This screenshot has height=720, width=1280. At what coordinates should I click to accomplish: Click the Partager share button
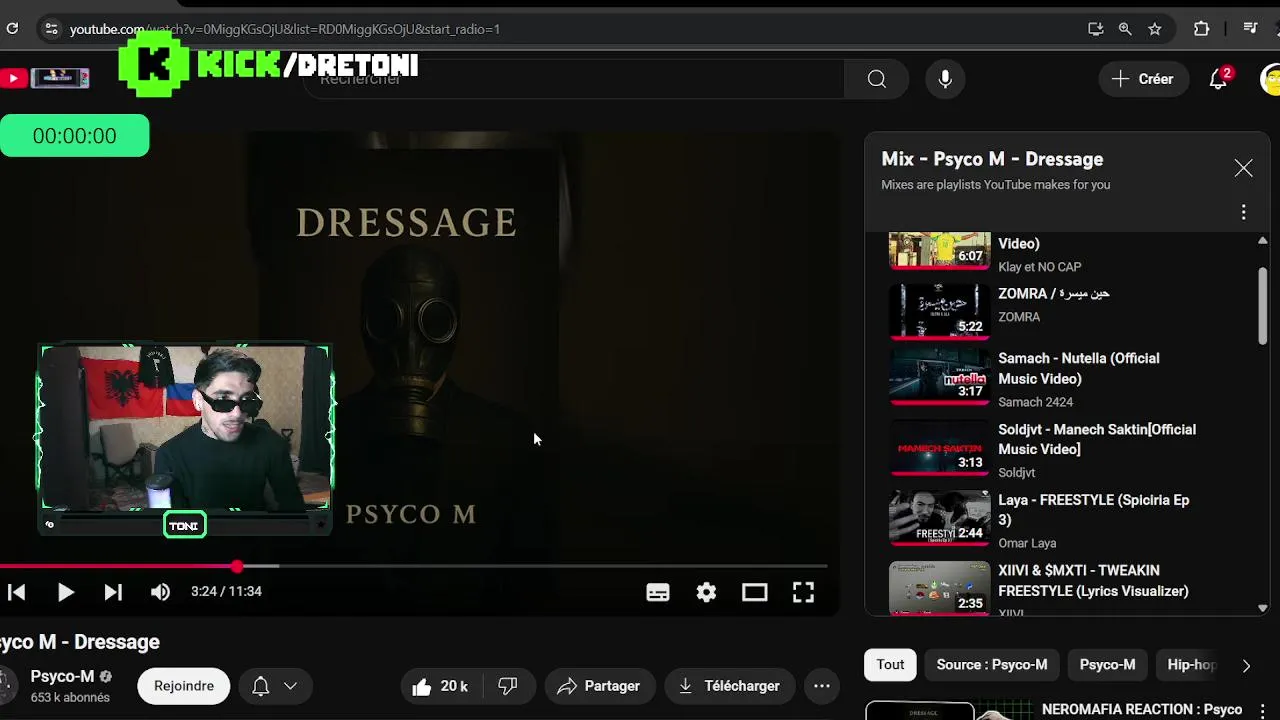(x=599, y=686)
